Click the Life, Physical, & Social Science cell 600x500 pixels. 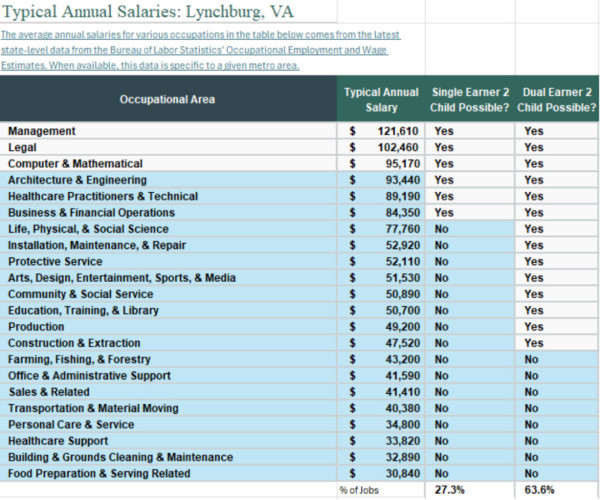coord(168,229)
